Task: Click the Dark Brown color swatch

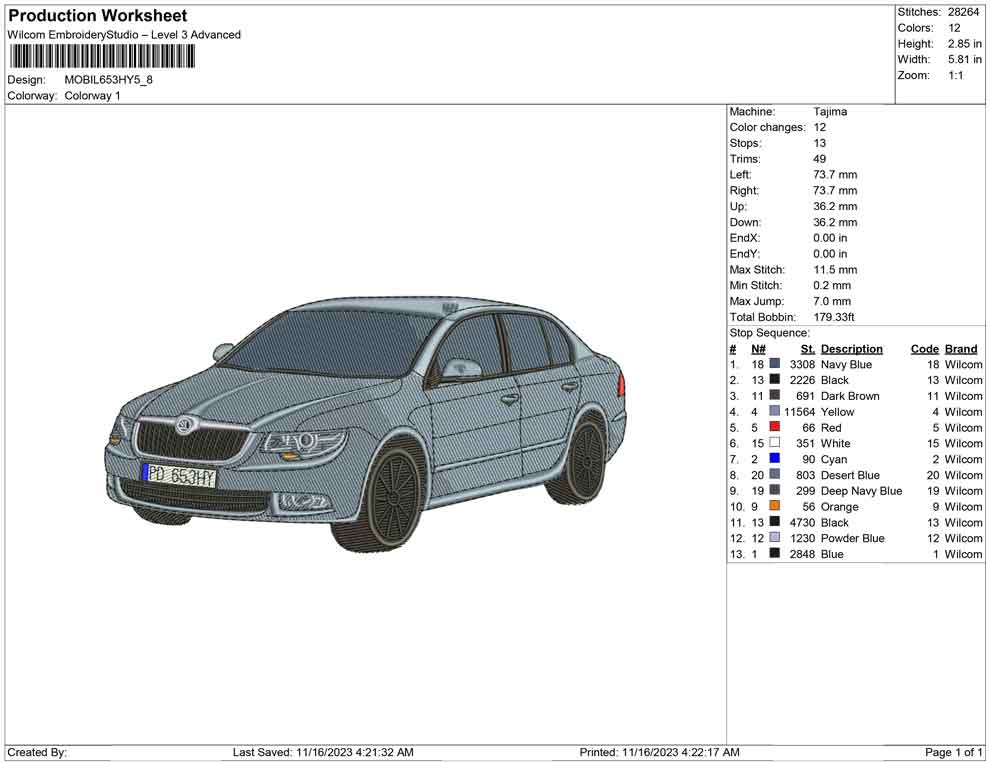Action: click(775, 396)
